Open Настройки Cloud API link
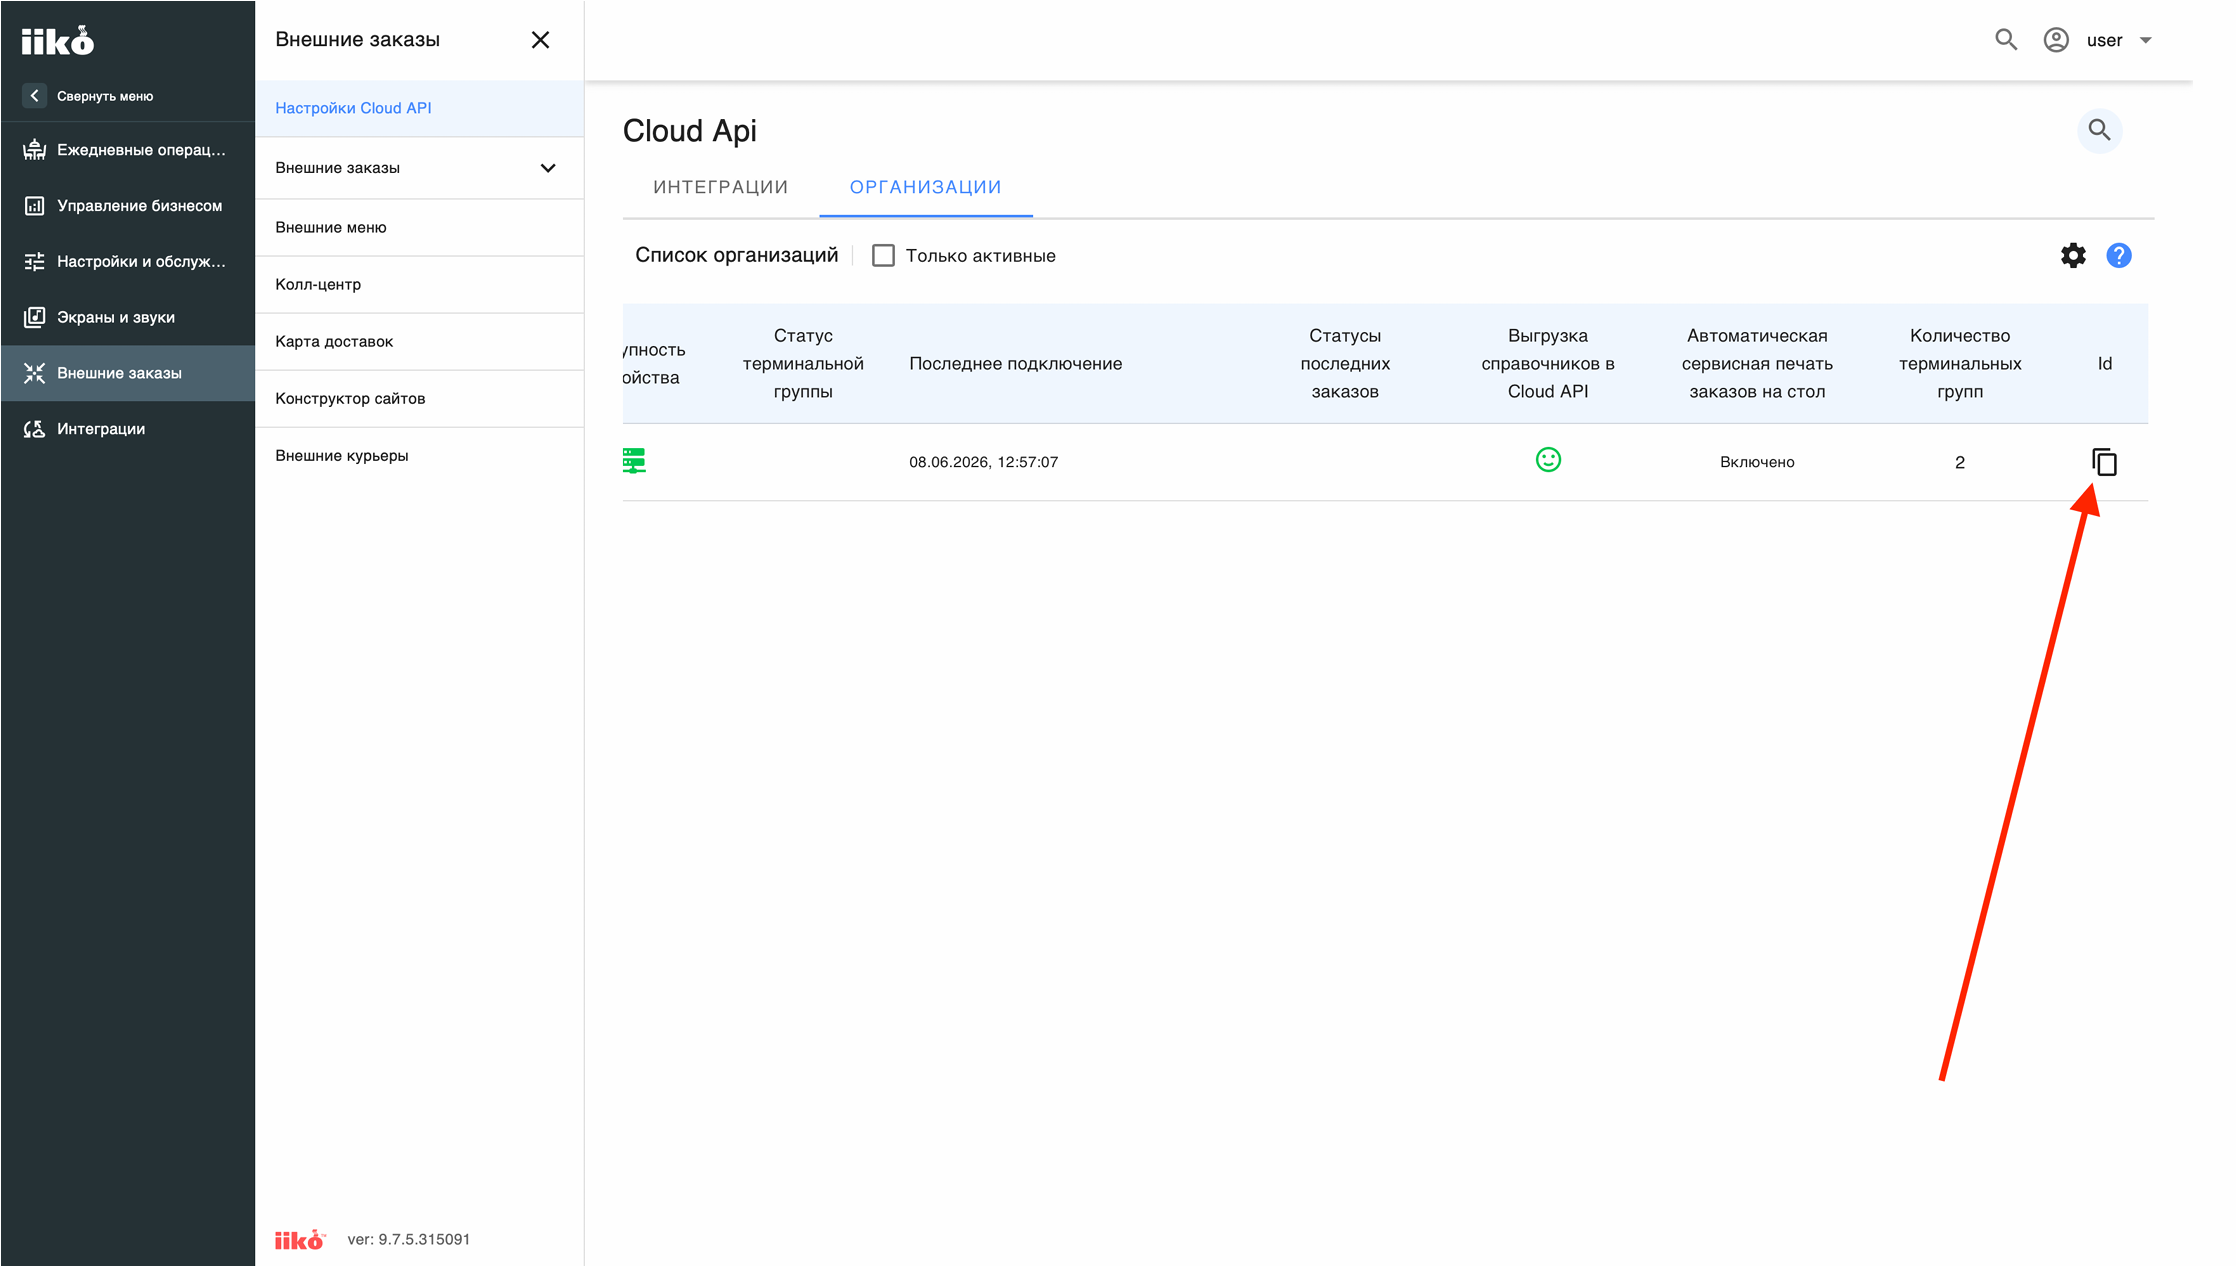 click(353, 108)
